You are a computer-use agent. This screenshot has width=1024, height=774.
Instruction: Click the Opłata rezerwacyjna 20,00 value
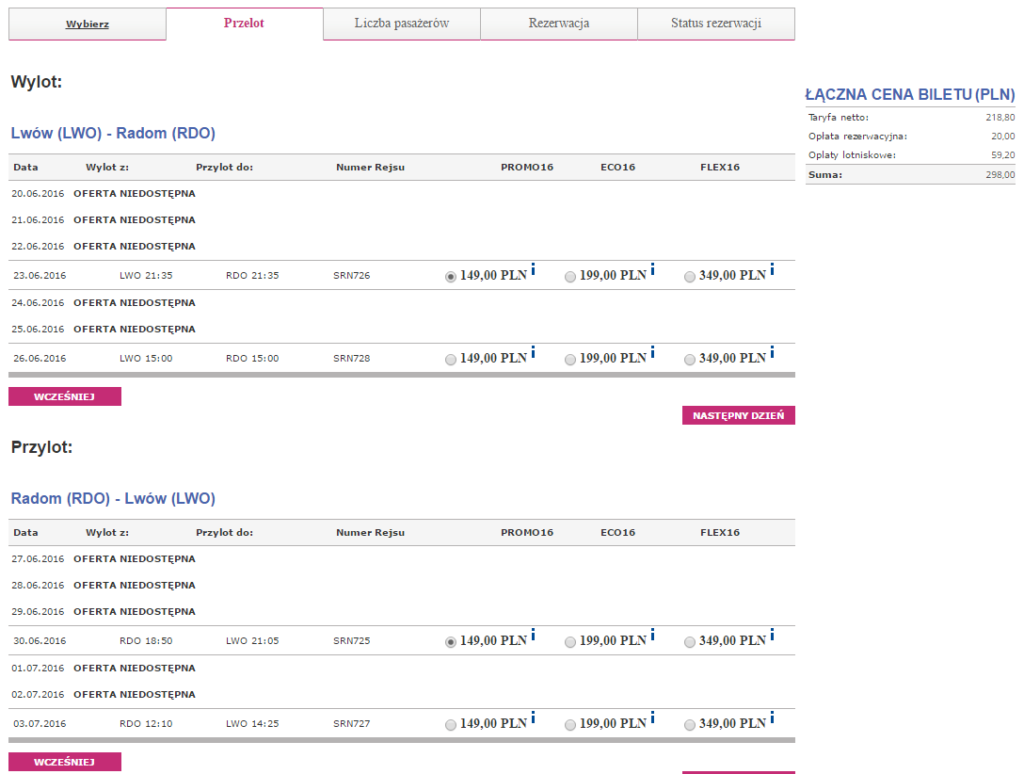tap(1003, 137)
